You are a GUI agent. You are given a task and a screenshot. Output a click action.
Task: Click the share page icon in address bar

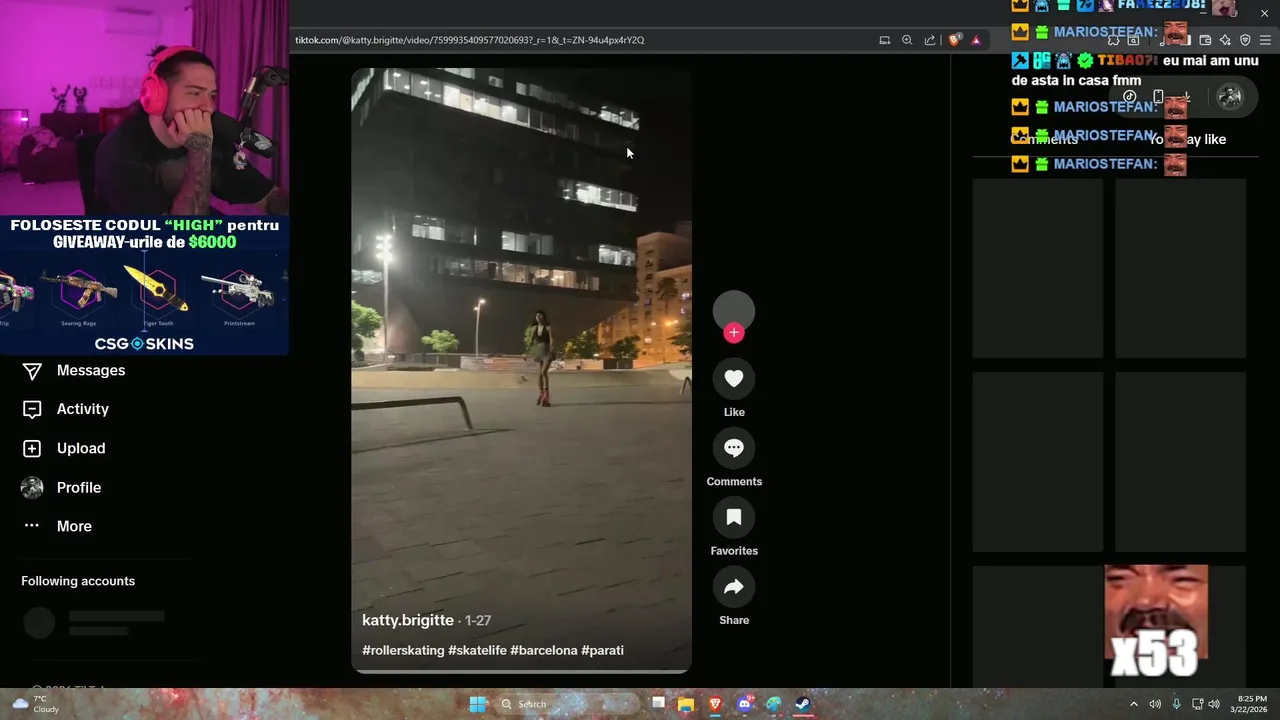click(x=930, y=40)
